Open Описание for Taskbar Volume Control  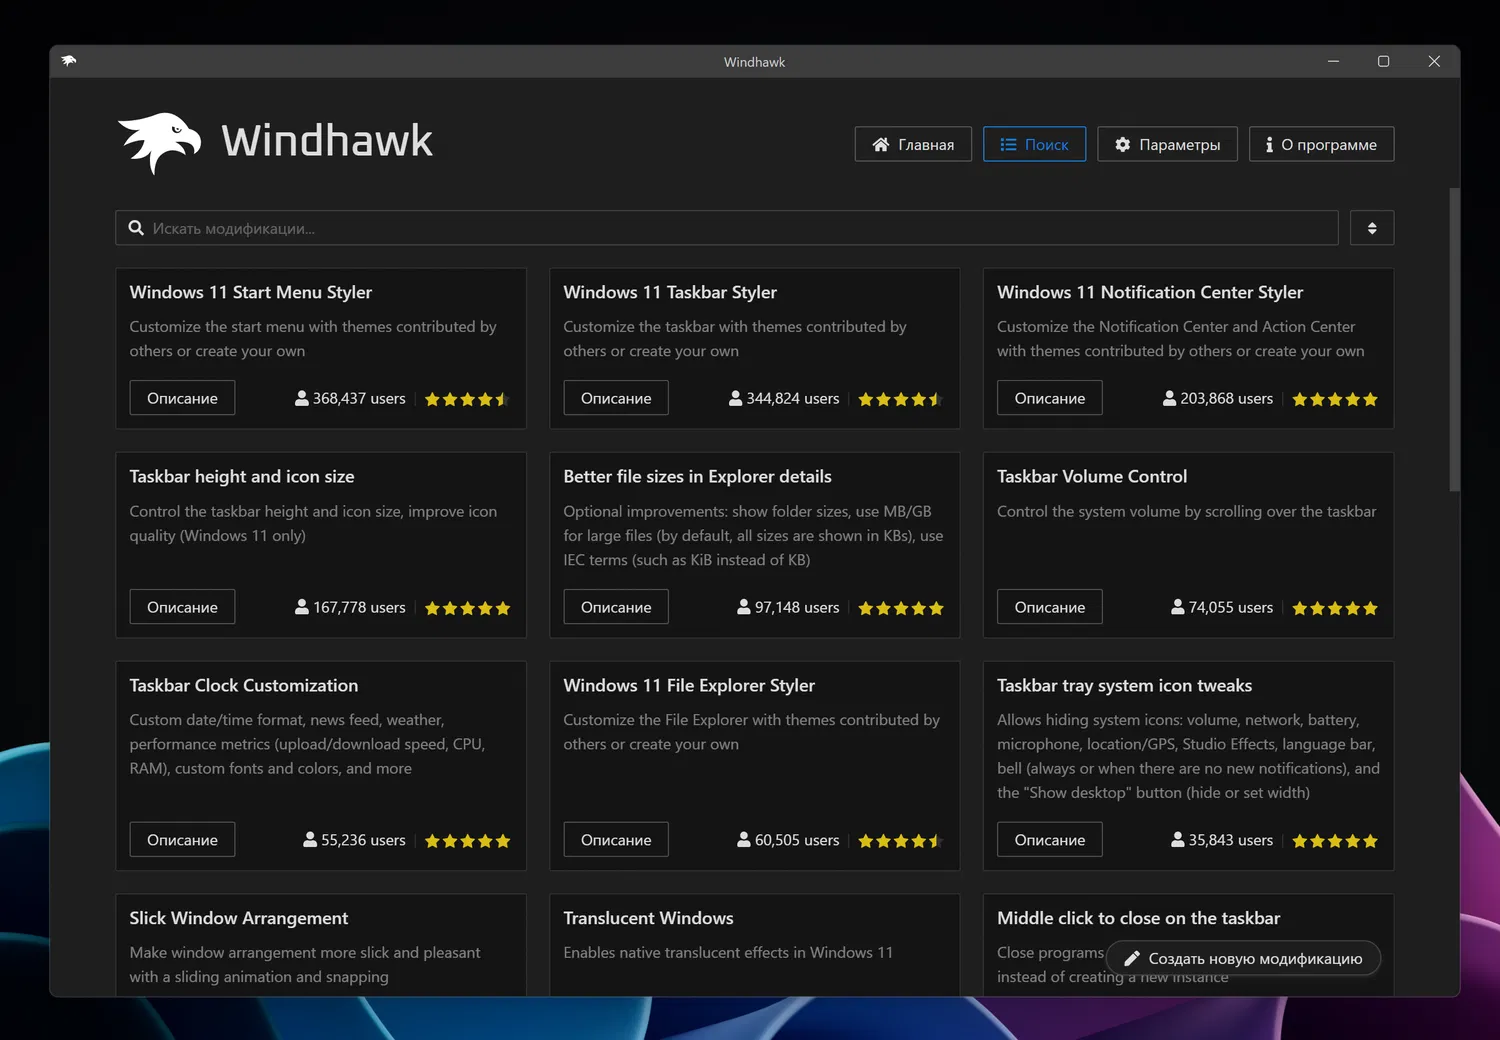[1050, 607]
